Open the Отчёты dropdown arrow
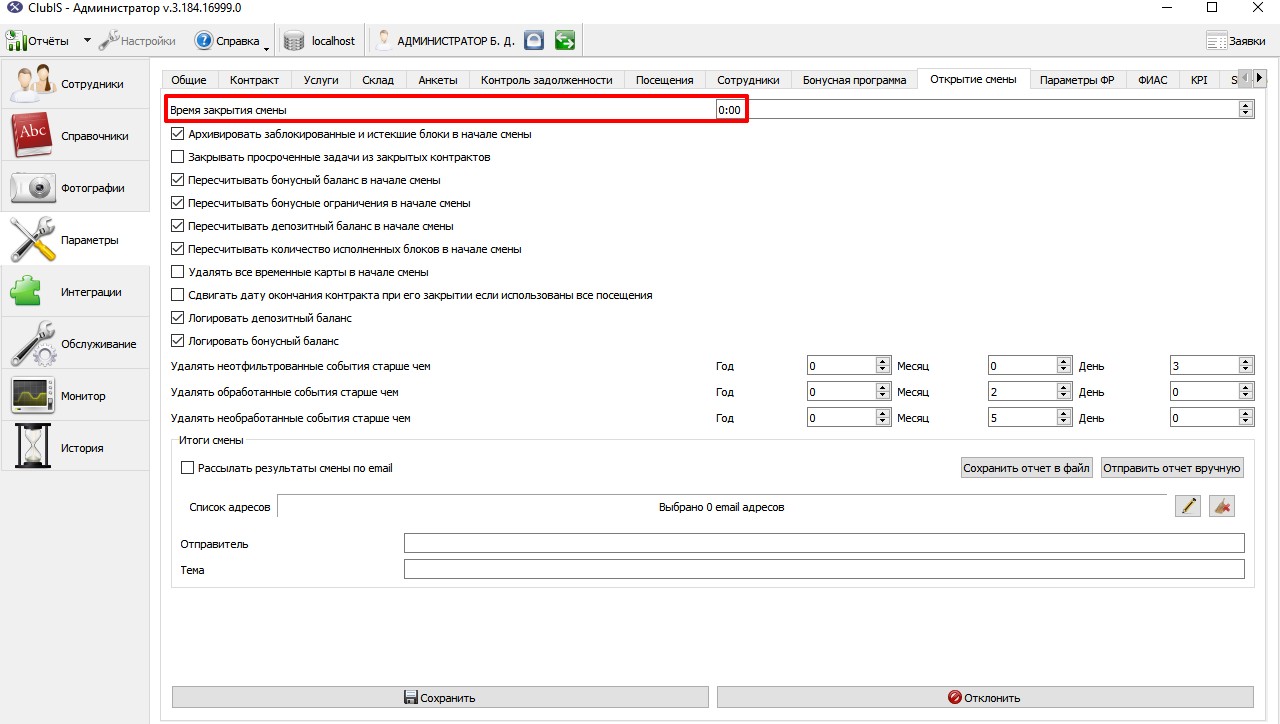 [x=87, y=41]
